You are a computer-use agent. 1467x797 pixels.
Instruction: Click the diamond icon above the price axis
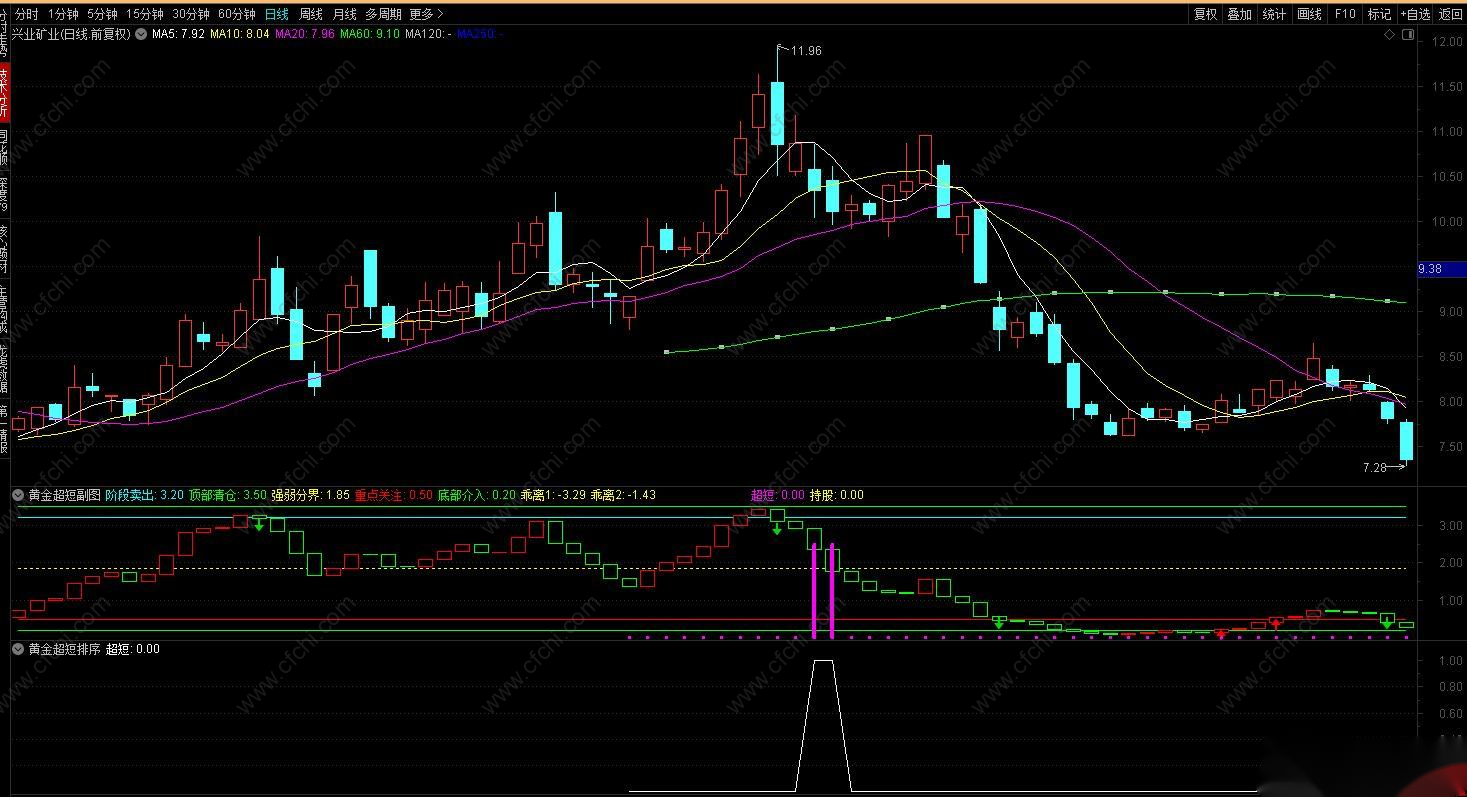tap(1389, 35)
